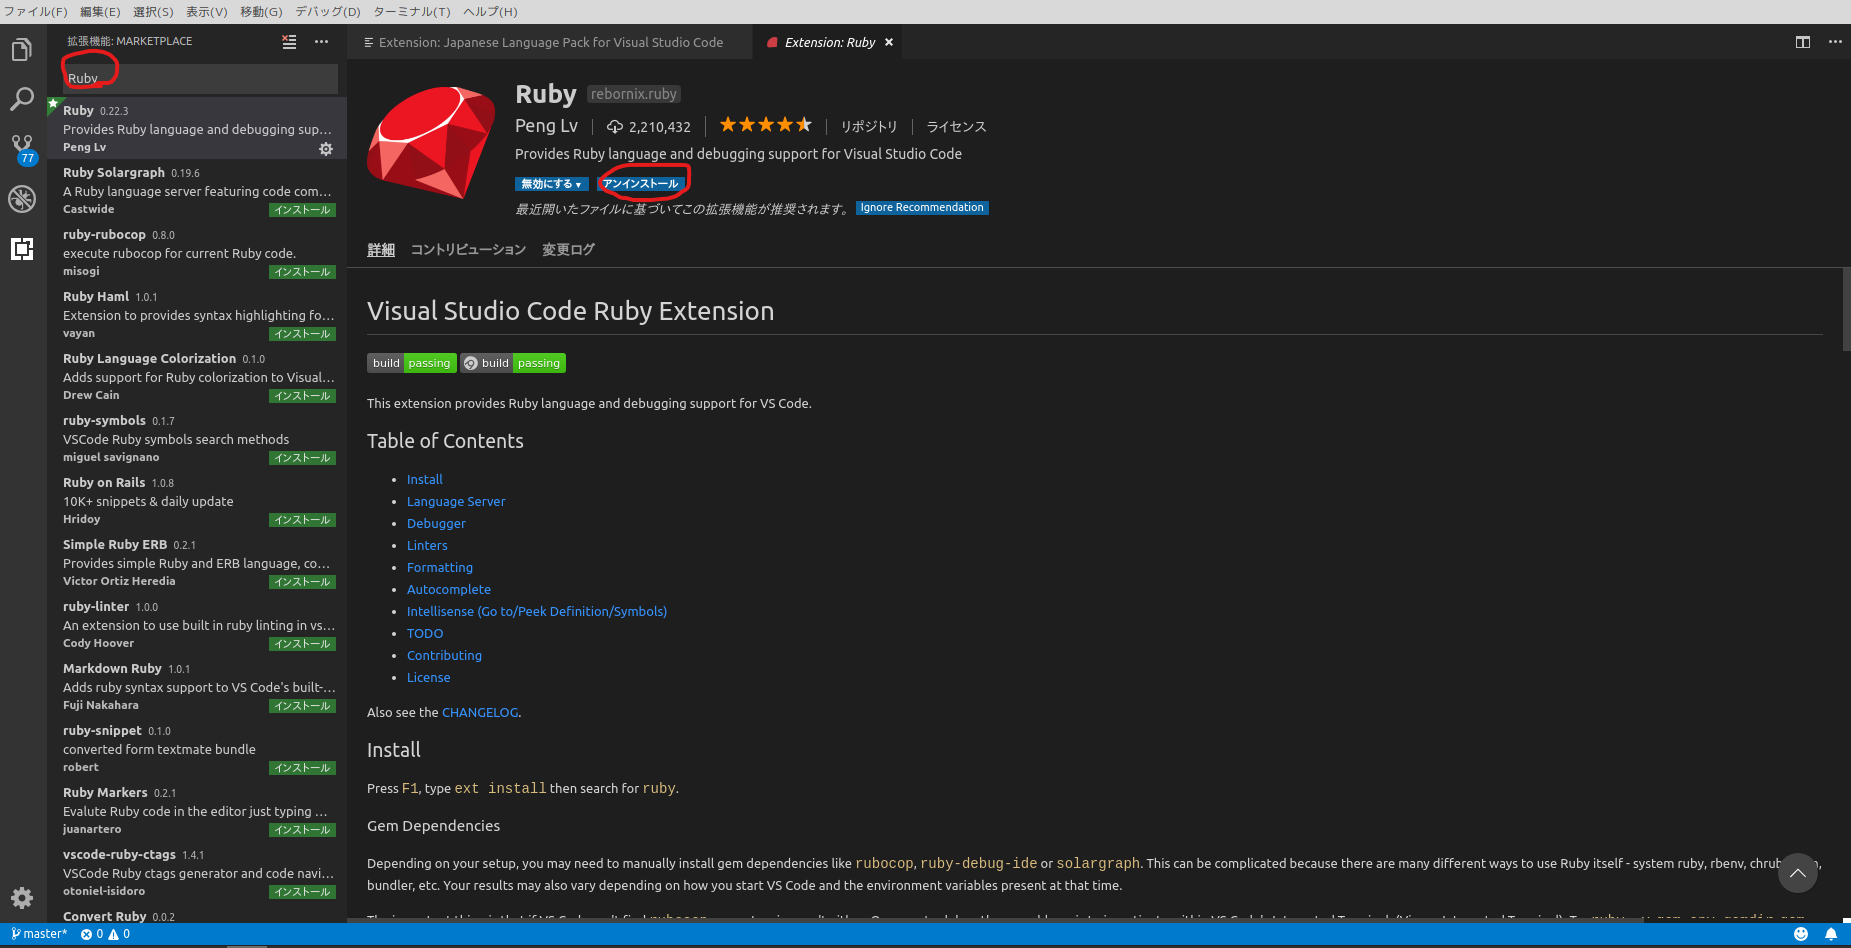
Task: Open the CHANGELOG link
Action: coord(480,713)
